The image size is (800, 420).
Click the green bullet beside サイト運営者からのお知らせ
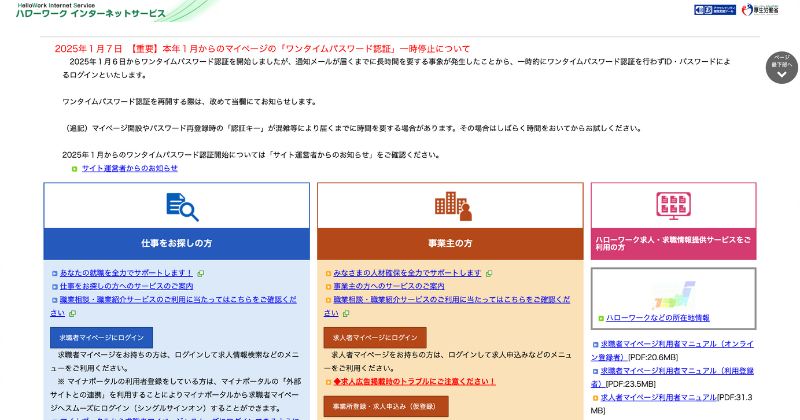pyautogui.click(x=74, y=168)
